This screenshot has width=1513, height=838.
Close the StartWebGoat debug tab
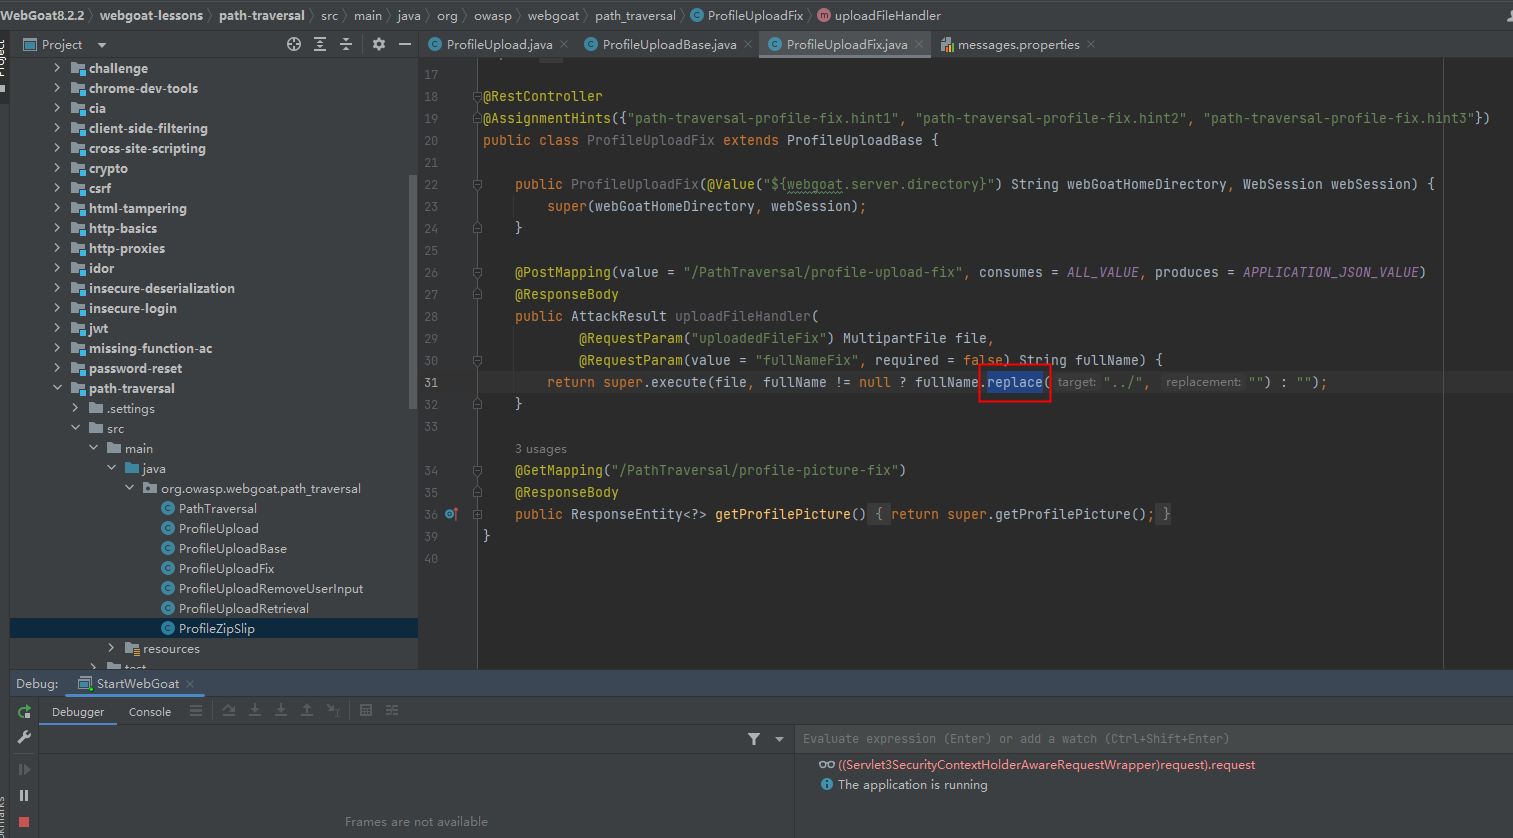pos(190,684)
